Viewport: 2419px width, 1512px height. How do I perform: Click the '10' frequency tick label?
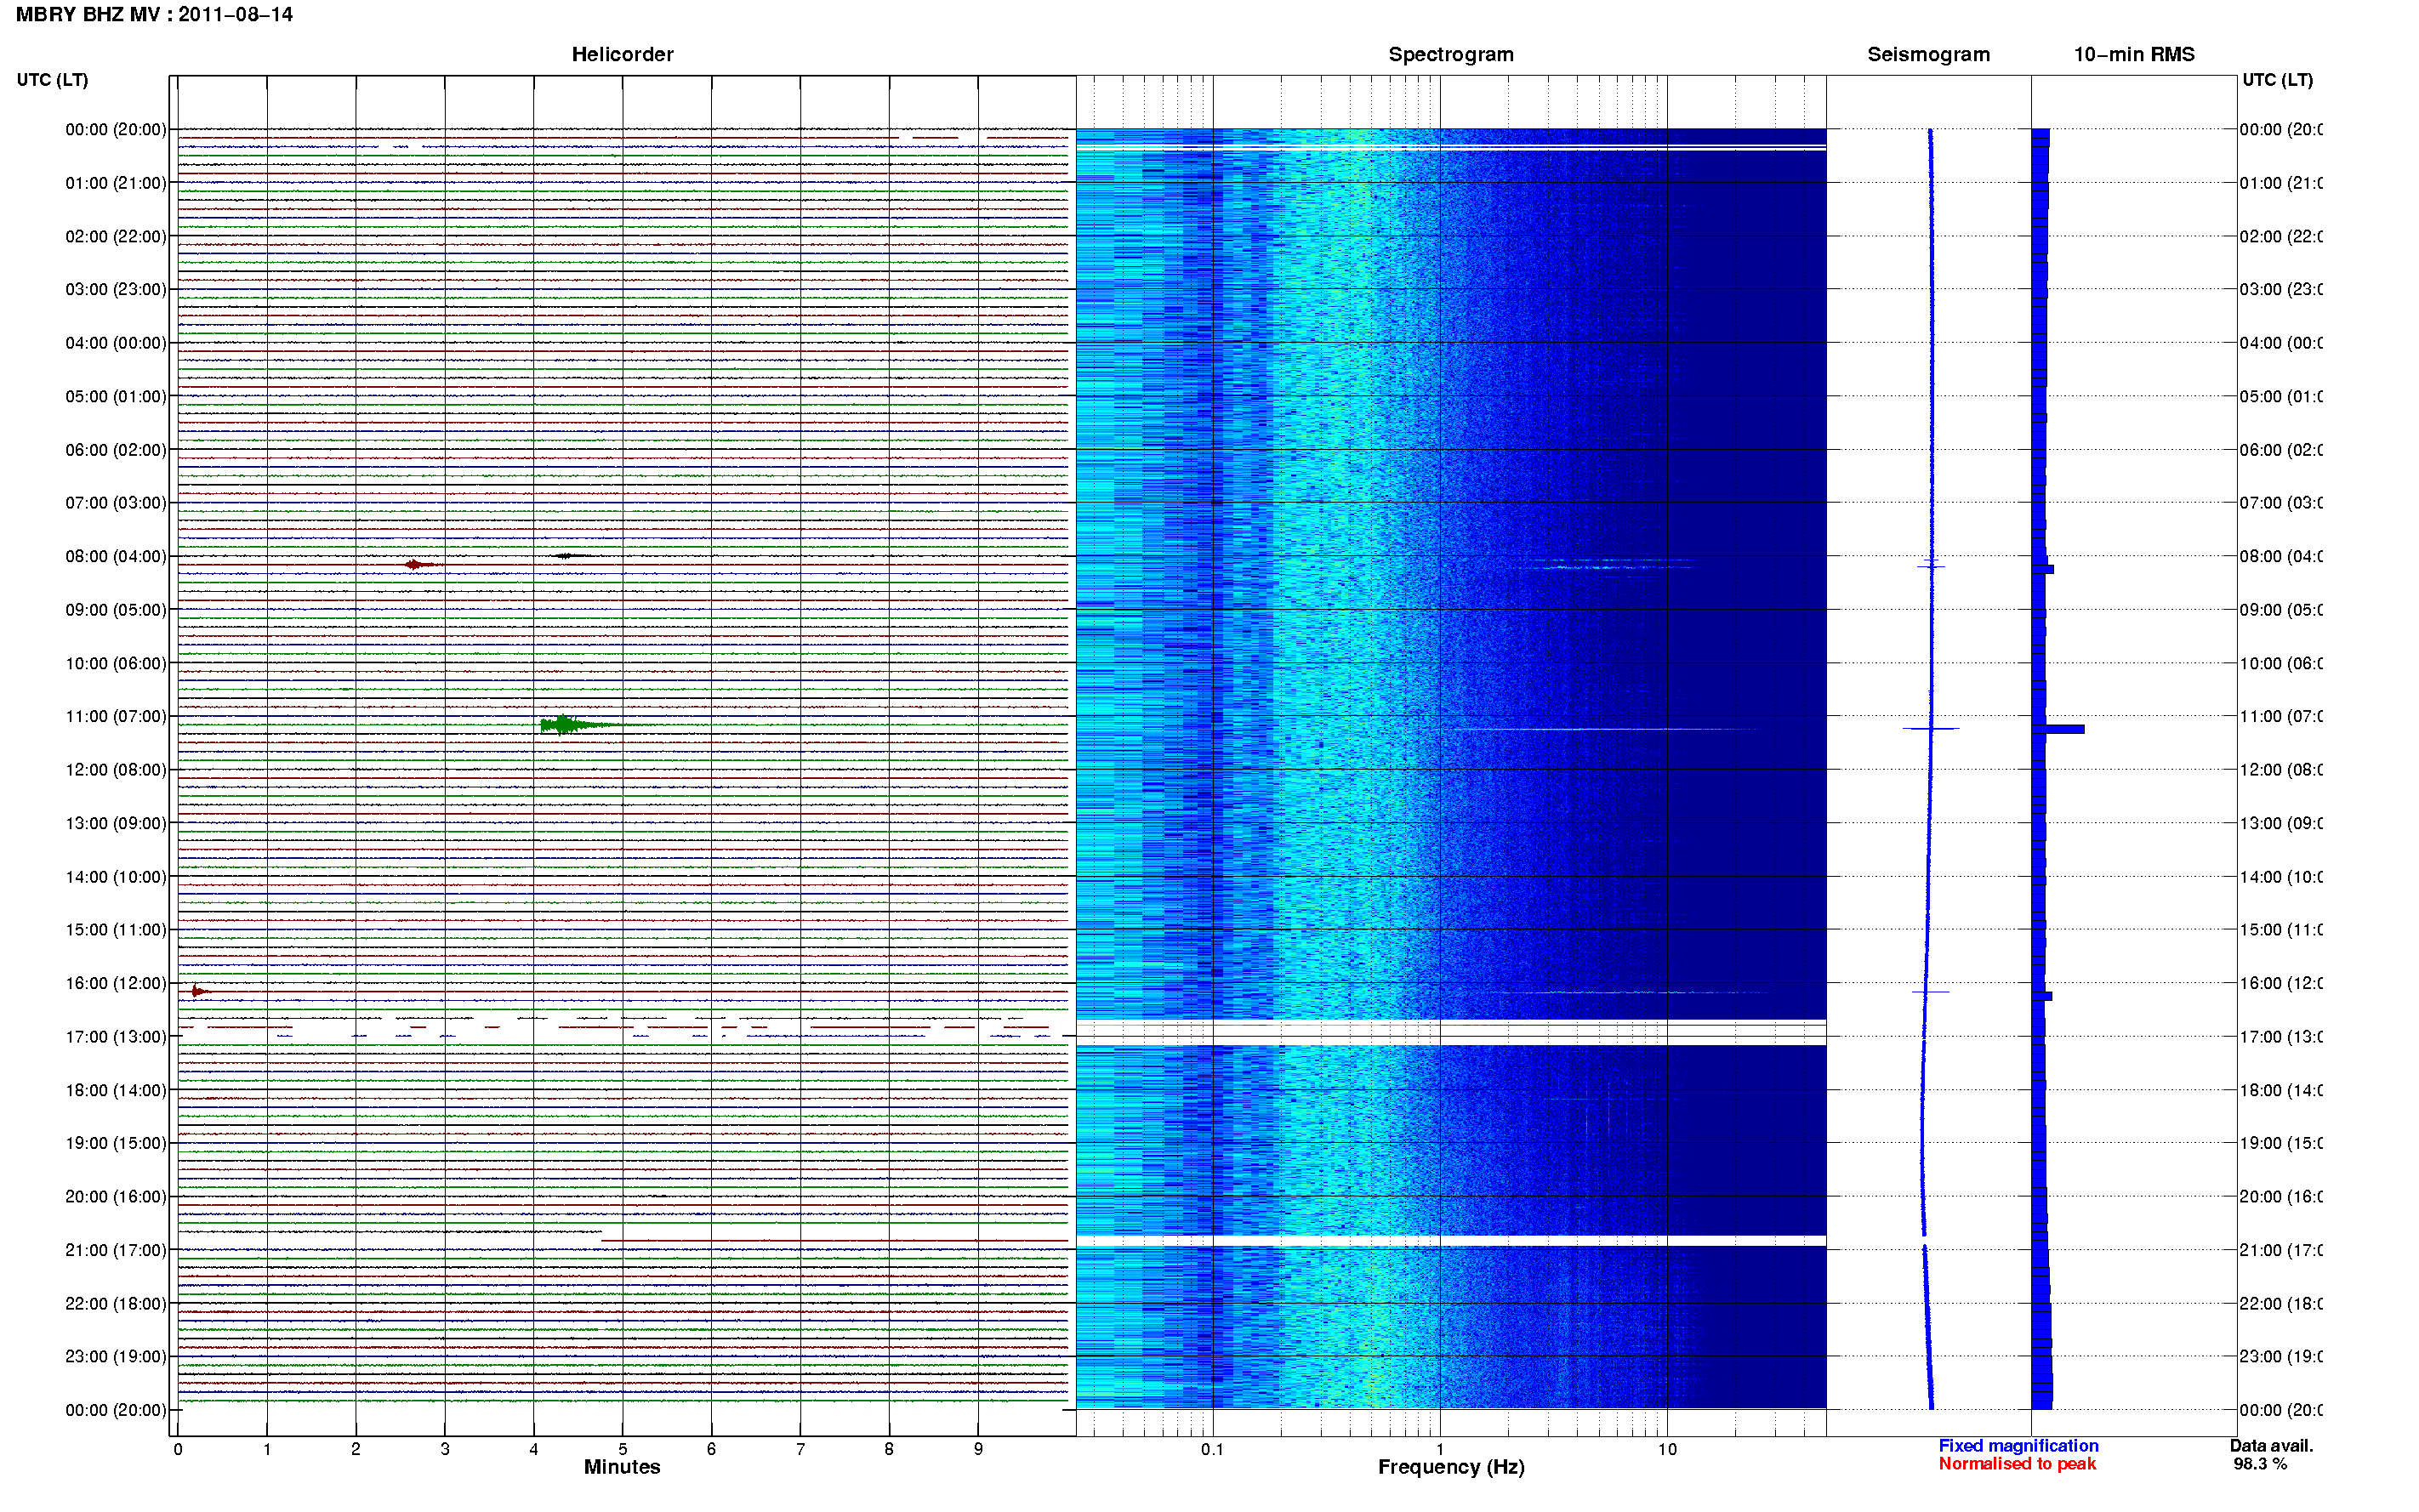pos(1667,1449)
